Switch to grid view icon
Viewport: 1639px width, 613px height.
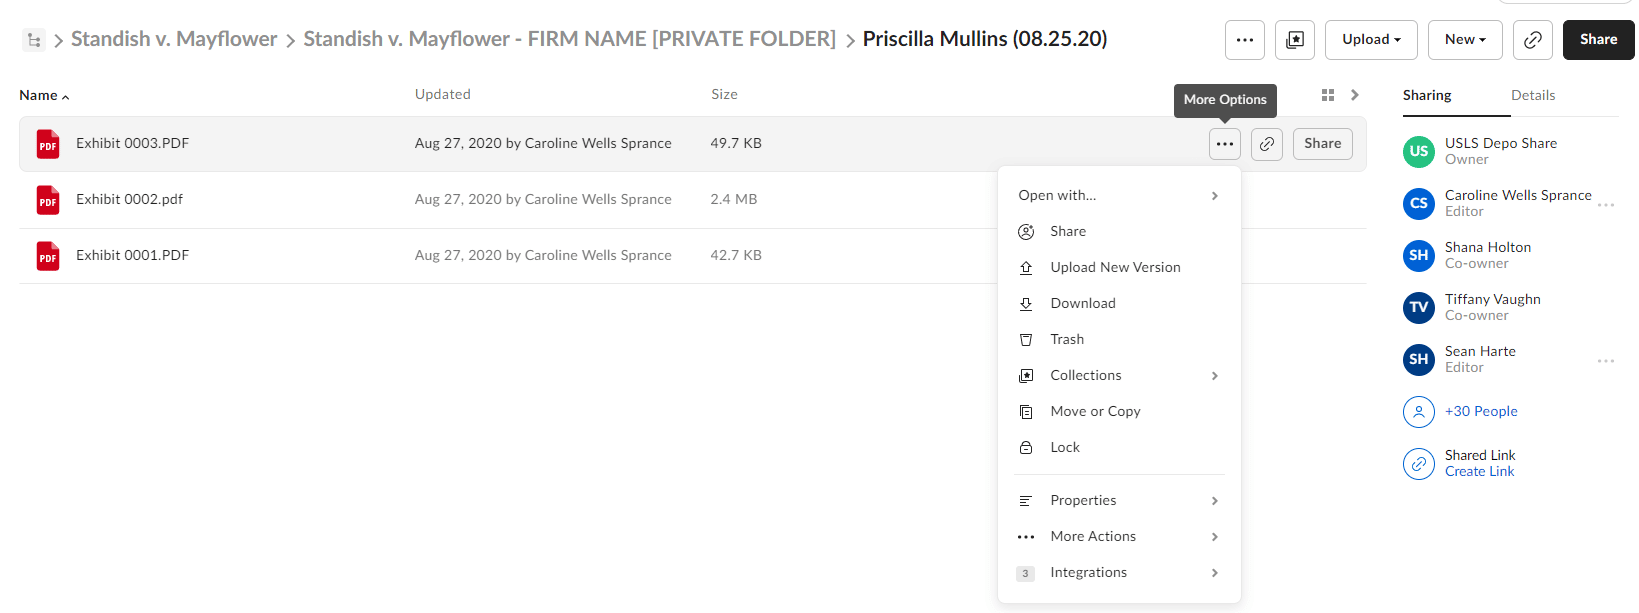[x=1328, y=95]
